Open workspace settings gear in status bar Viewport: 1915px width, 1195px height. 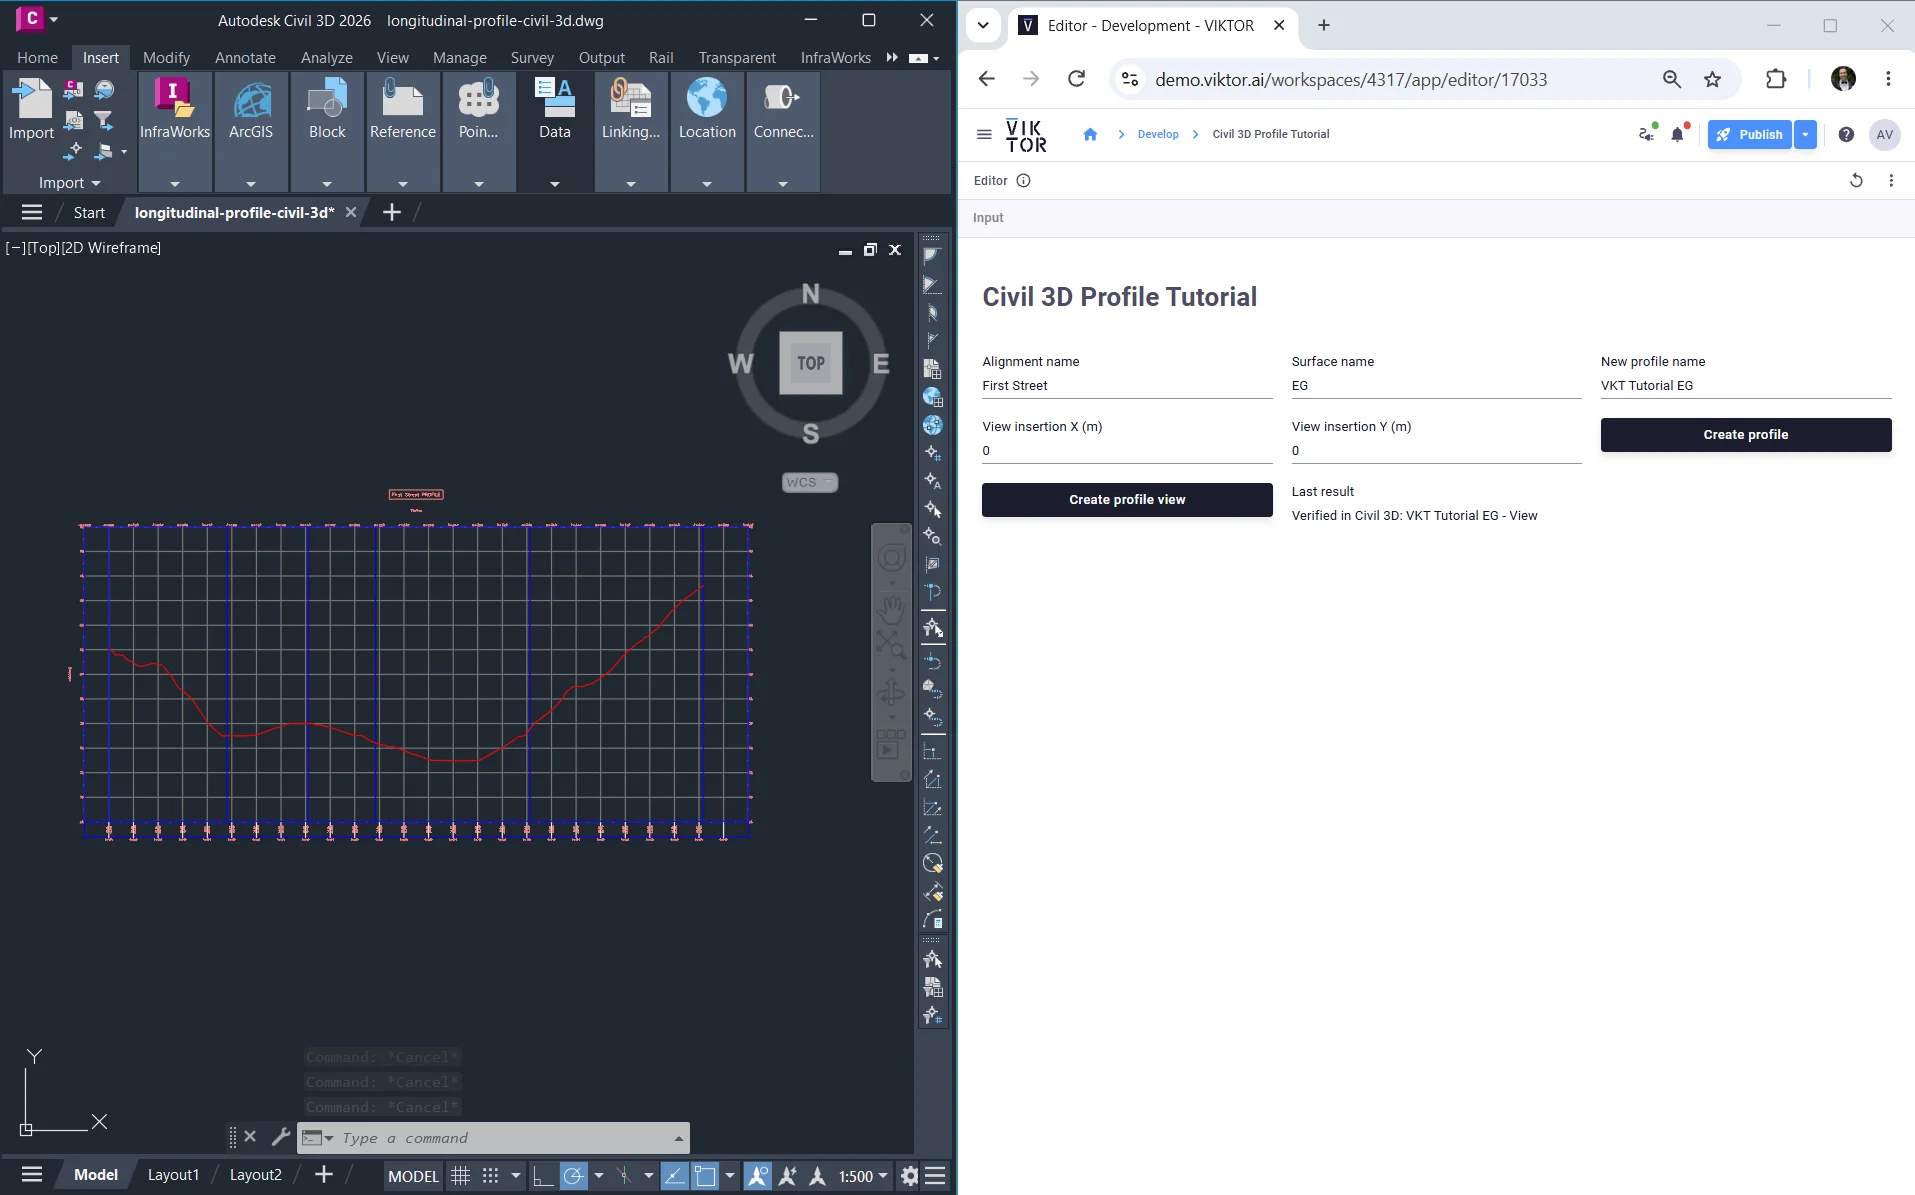[909, 1176]
